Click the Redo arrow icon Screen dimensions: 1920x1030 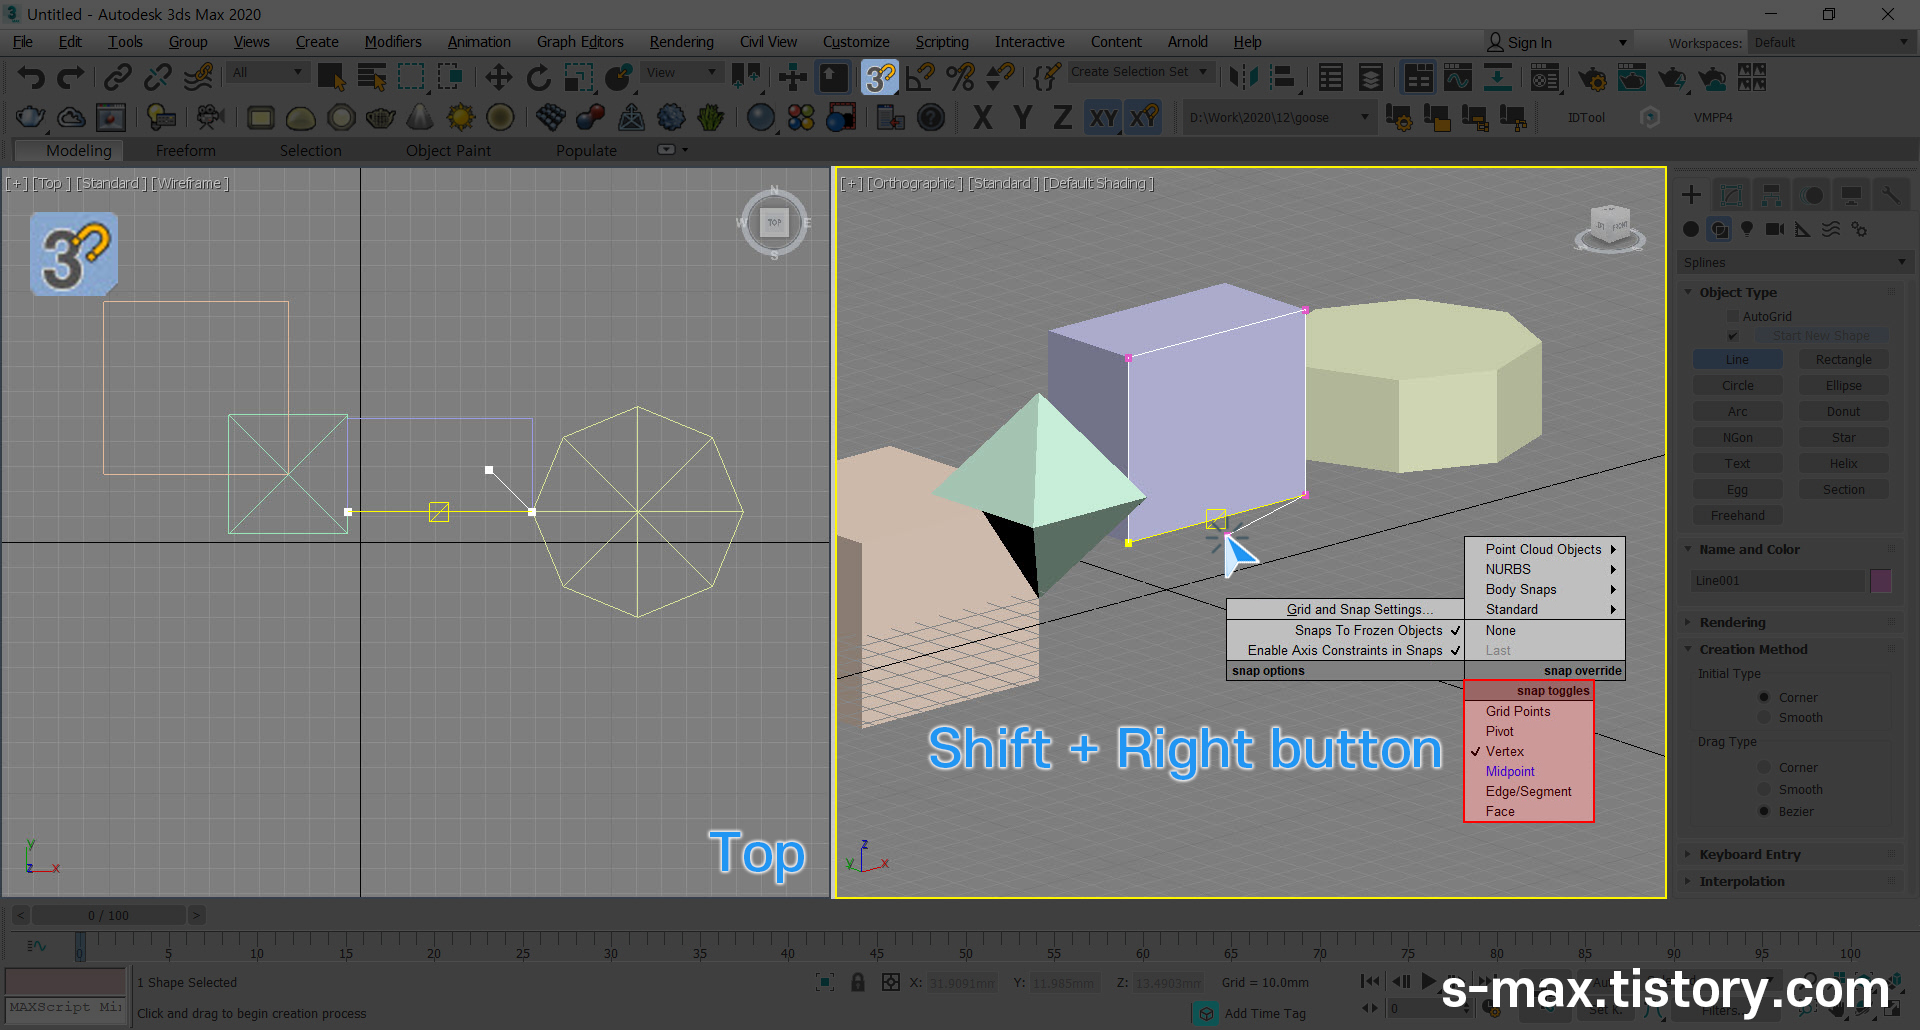70,77
